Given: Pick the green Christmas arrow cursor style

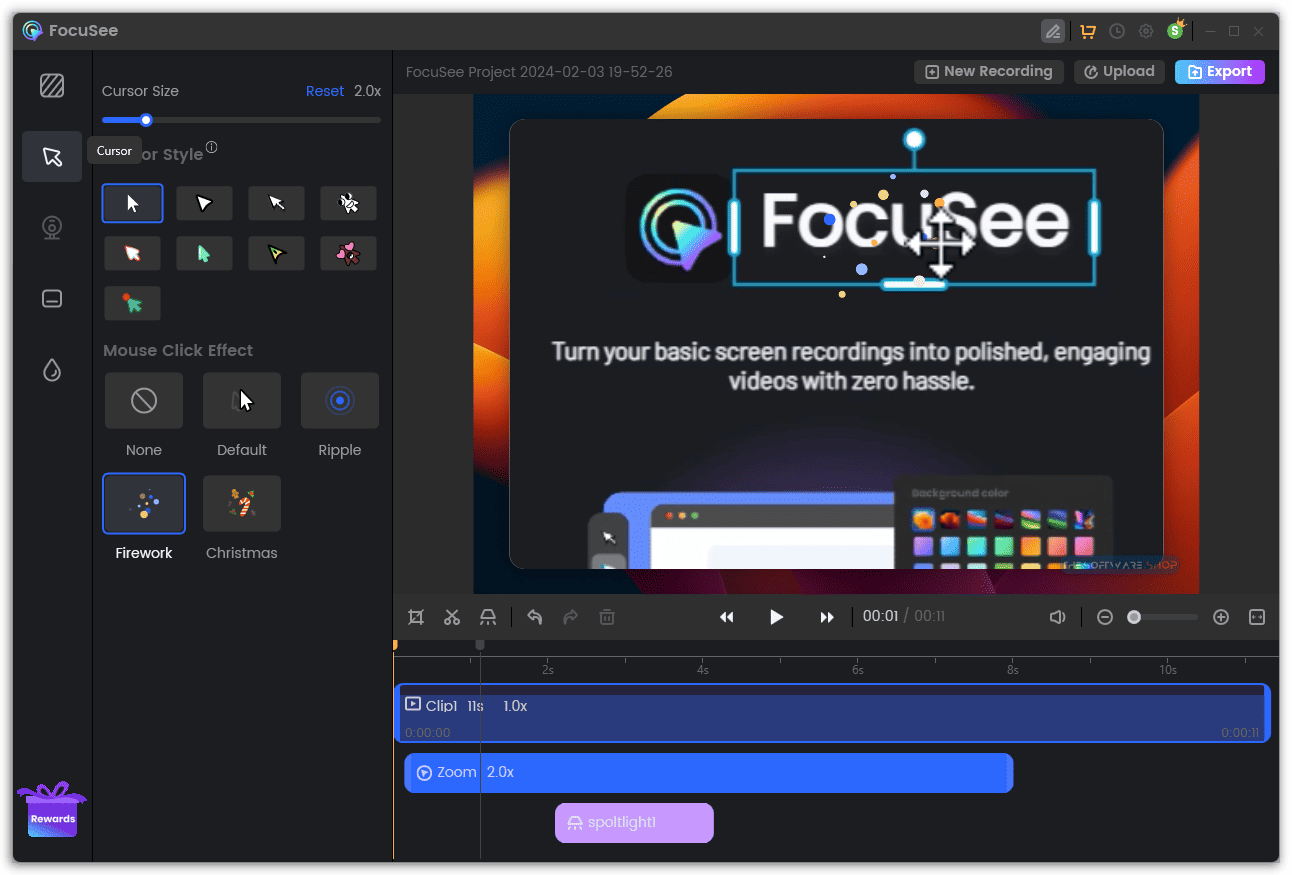Looking at the screenshot, I should [132, 303].
